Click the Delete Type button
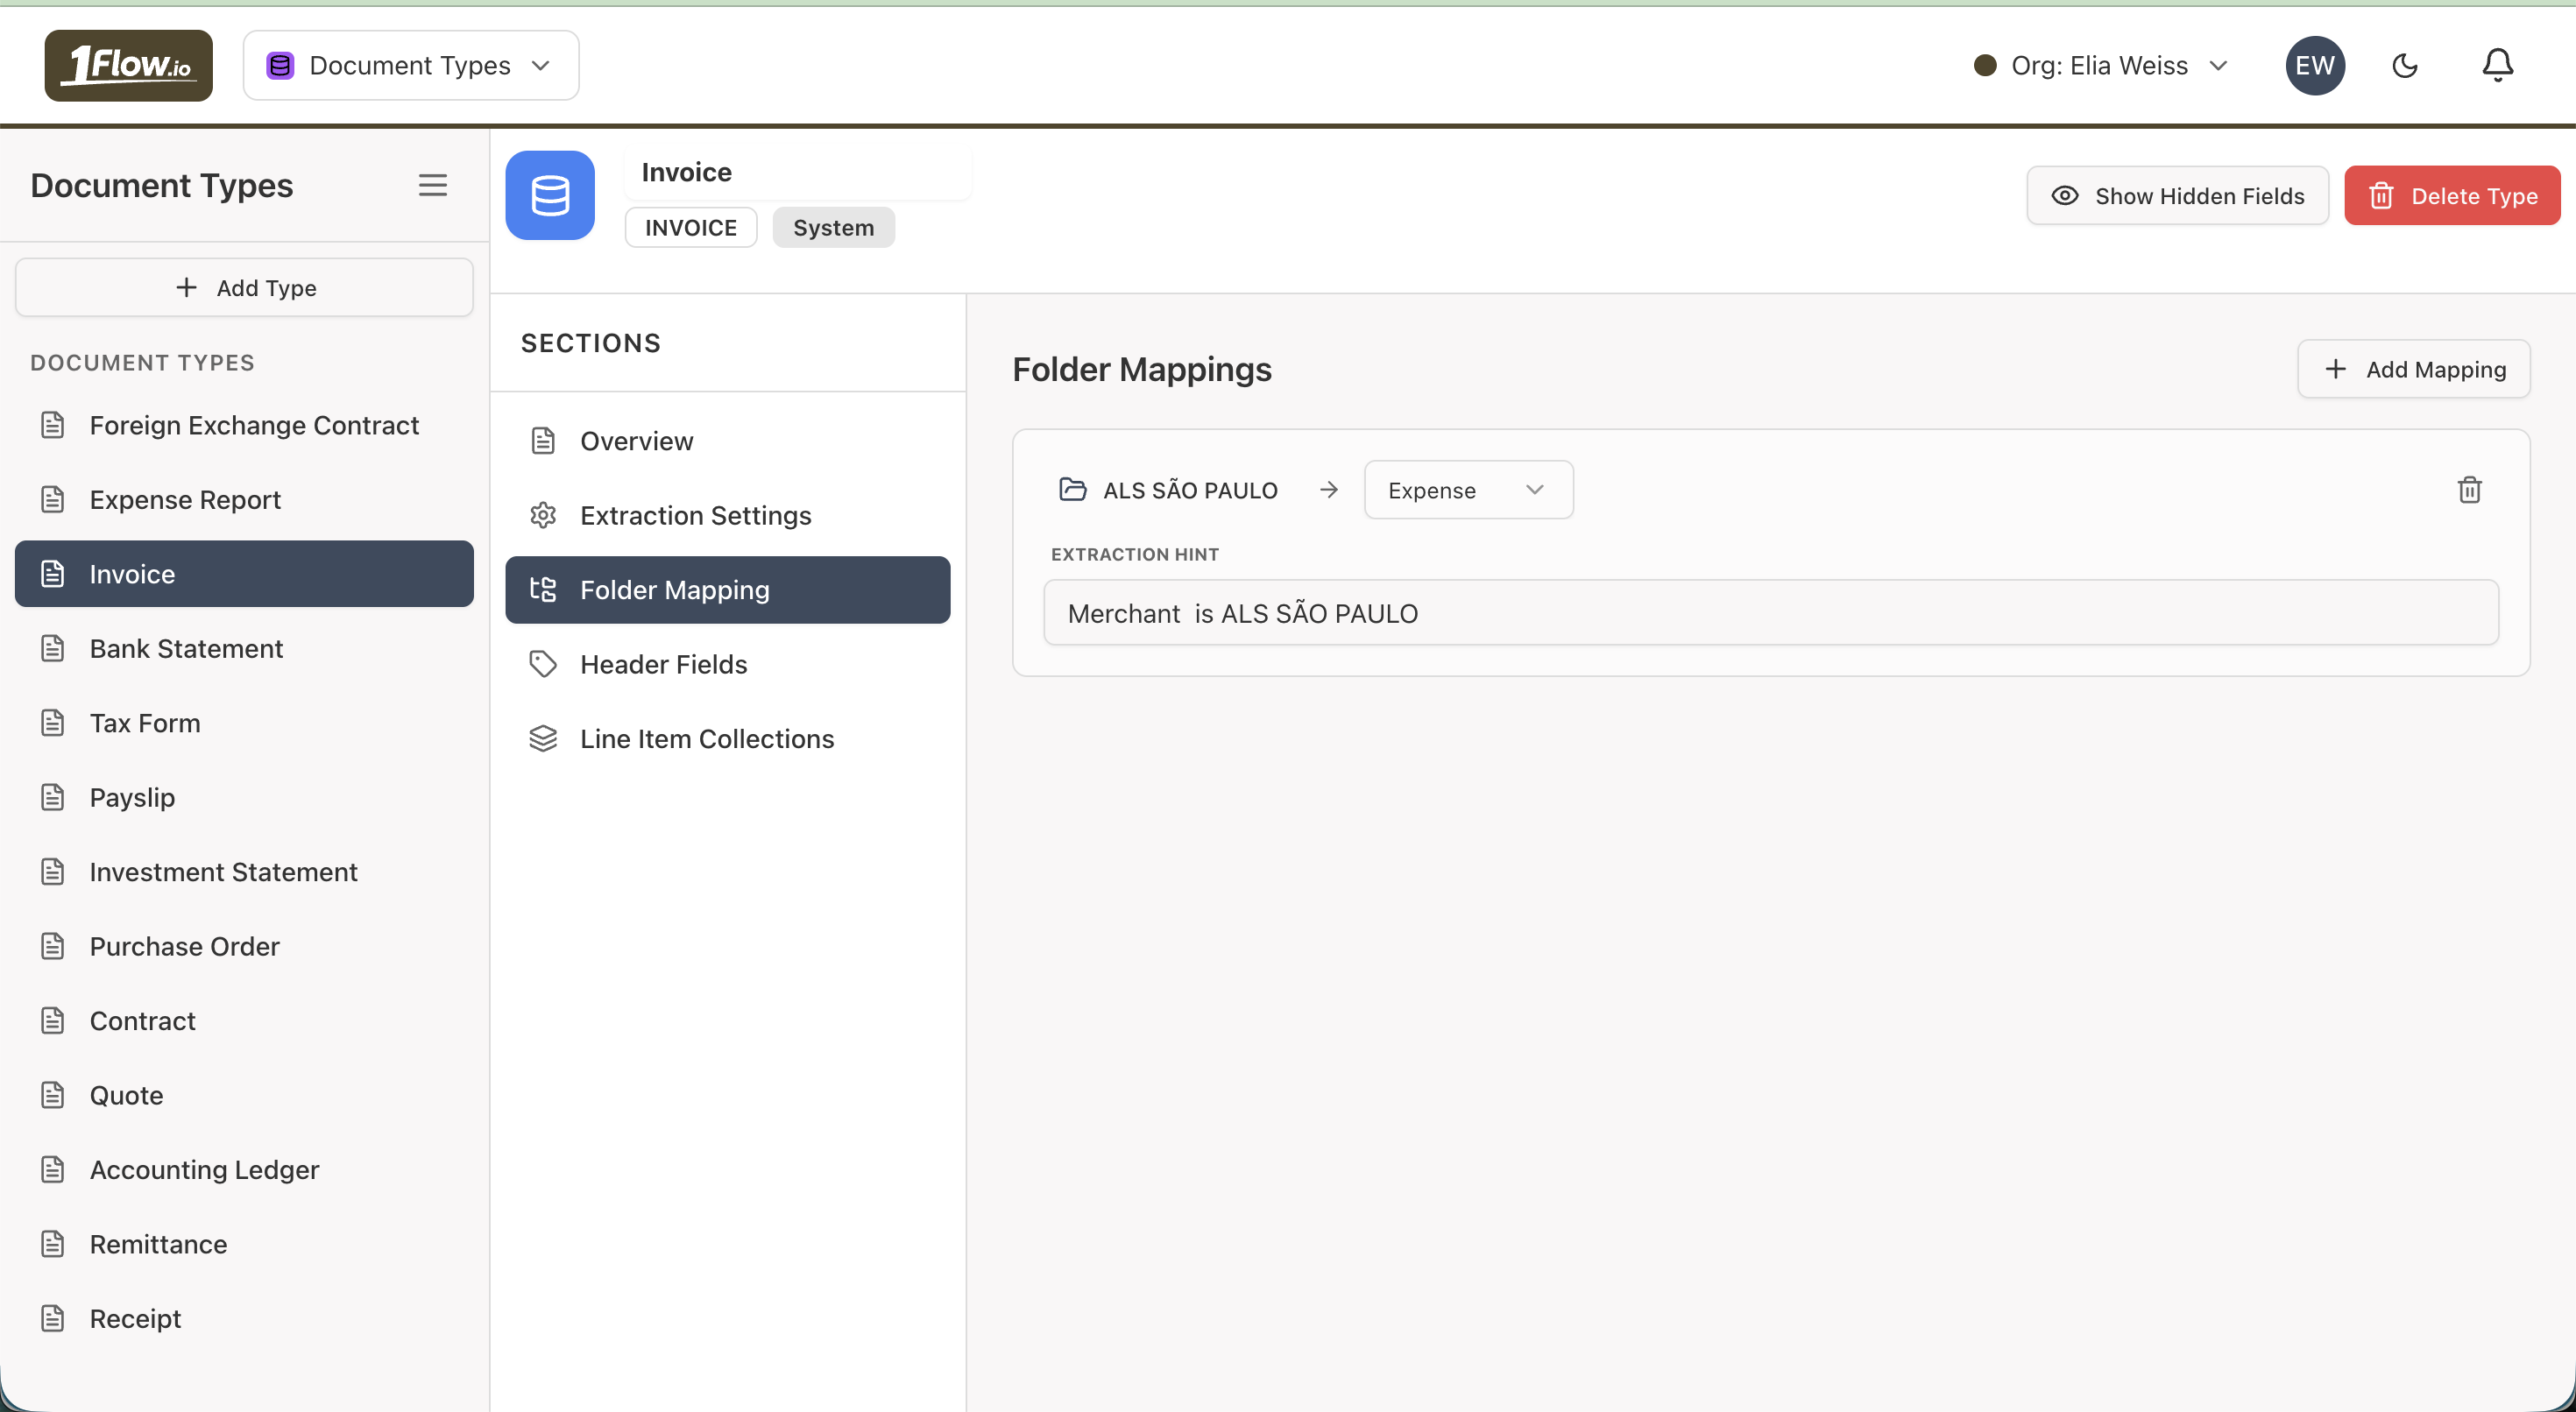Image resolution: width=2576 pixels, height=1412 pixels. pos(2452,195)
